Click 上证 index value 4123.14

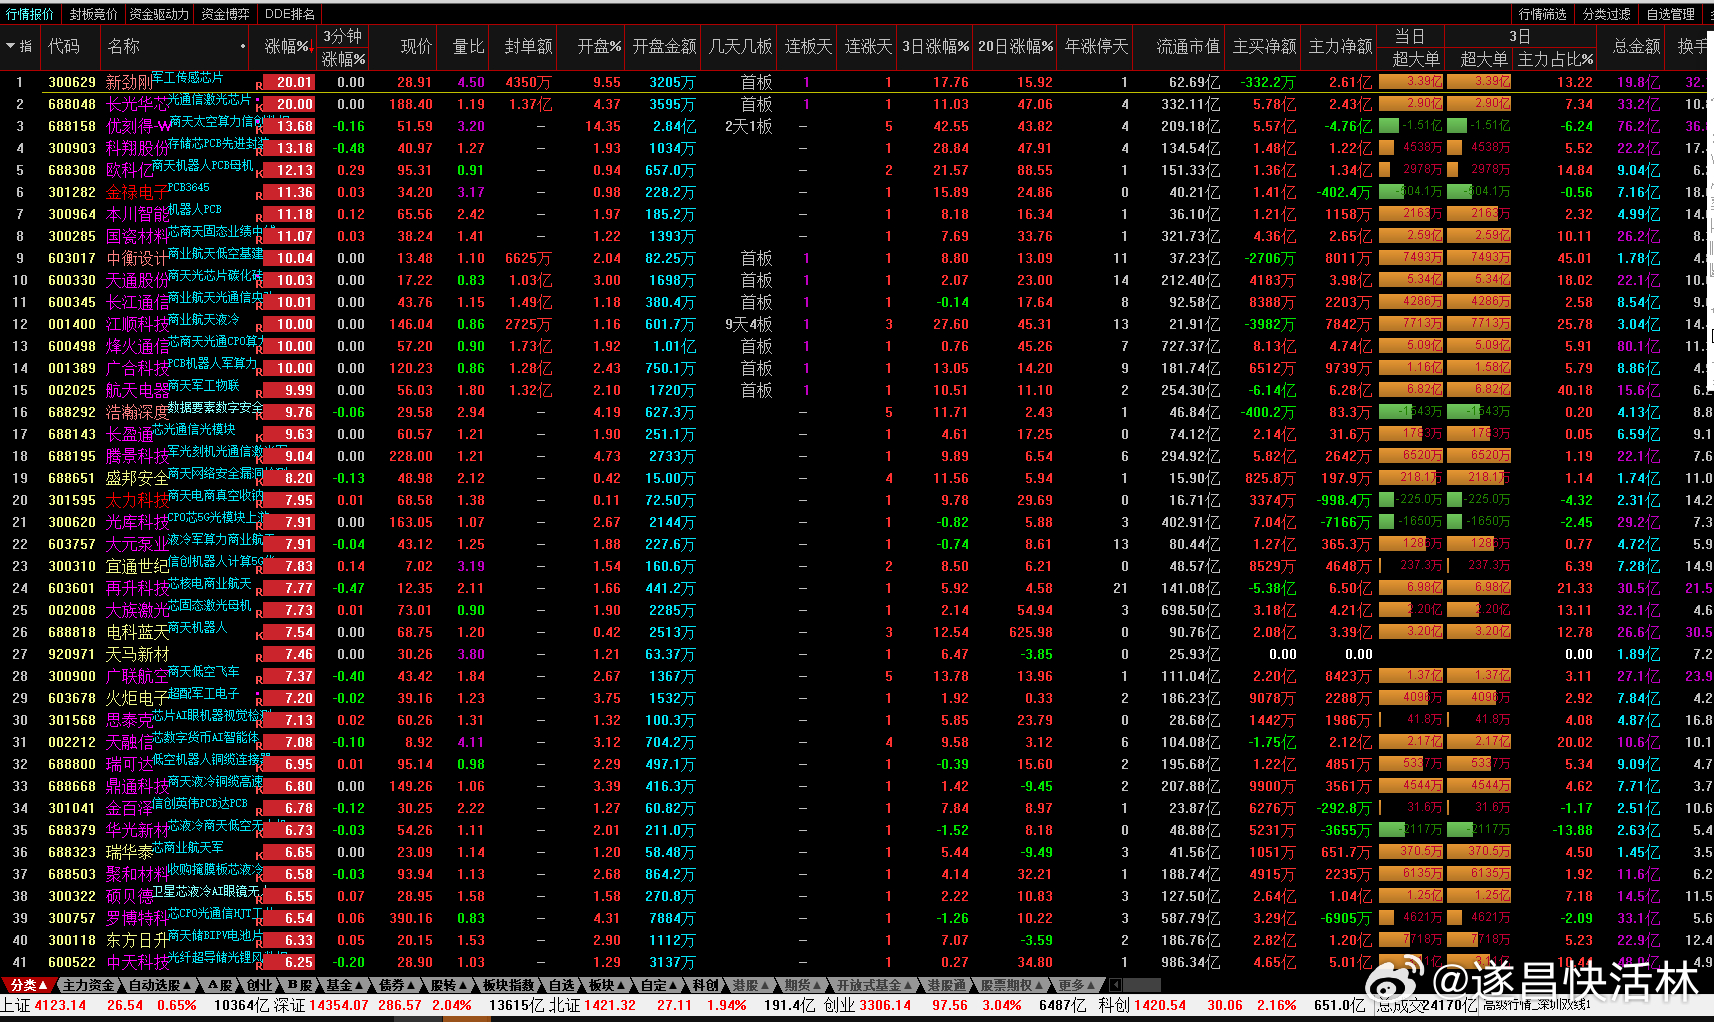click(x=60, y=1005)
